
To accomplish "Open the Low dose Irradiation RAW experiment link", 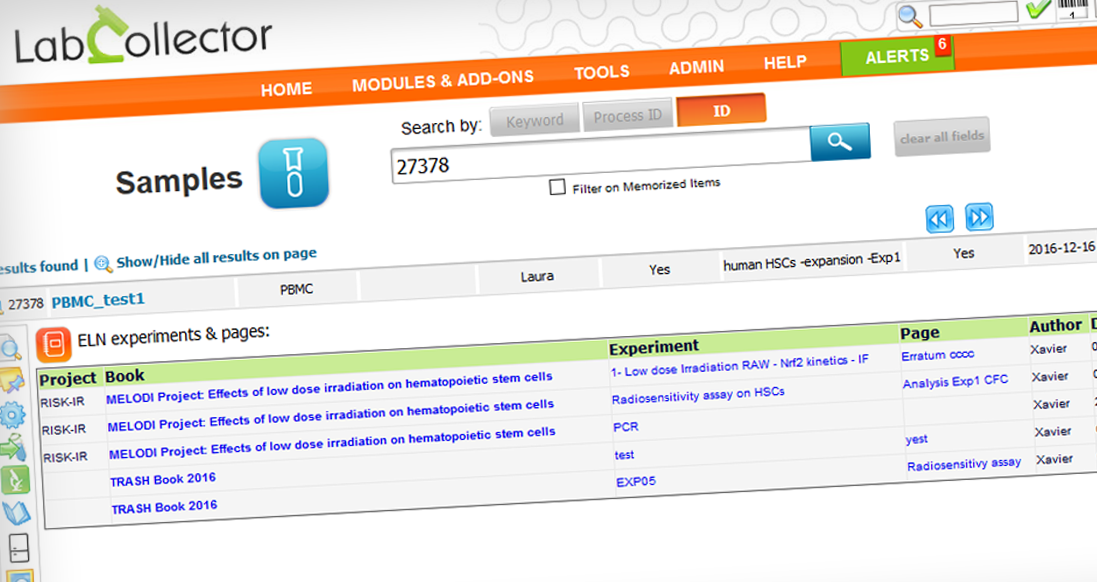I will (739, 366).
